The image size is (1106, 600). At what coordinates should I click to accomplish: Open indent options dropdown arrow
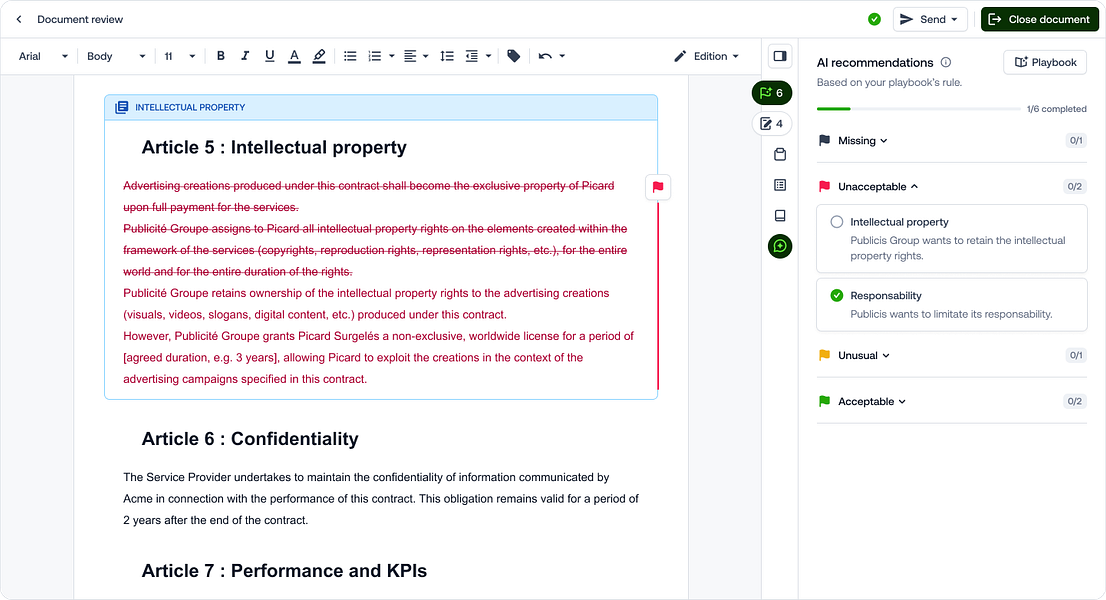(x=488, y=56)
